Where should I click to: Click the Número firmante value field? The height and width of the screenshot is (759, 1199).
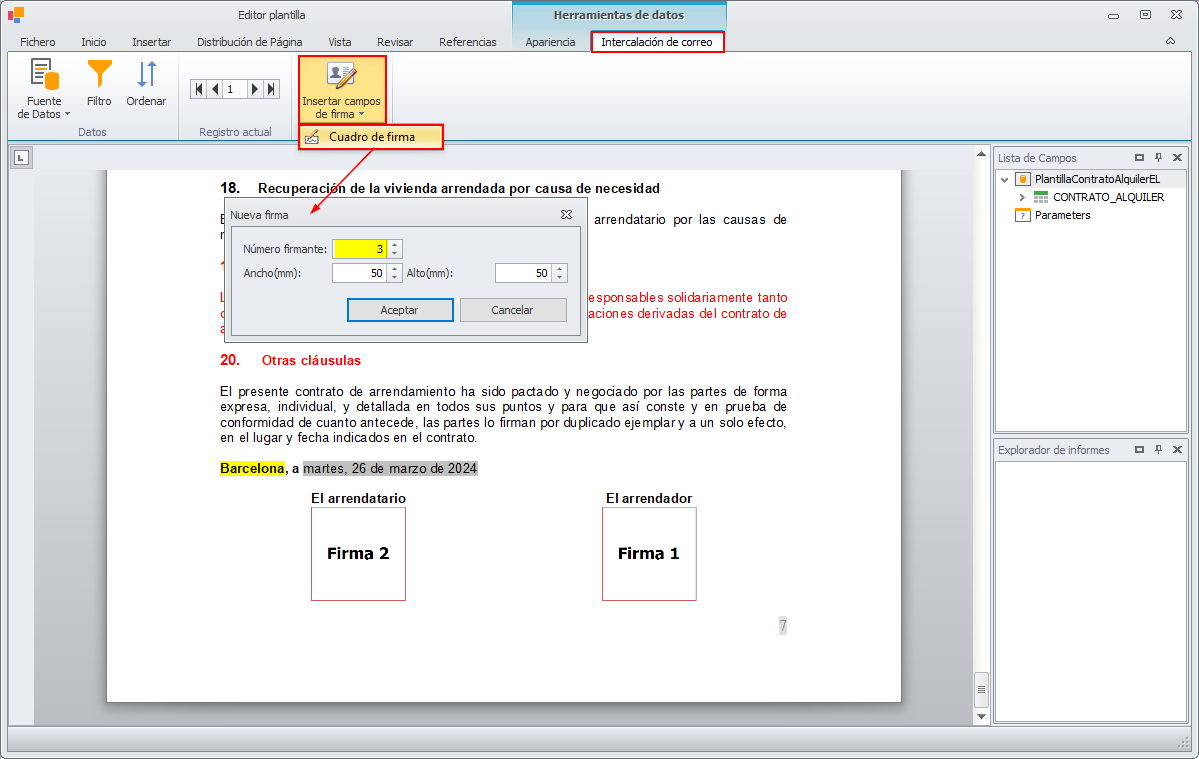point(360,249)
